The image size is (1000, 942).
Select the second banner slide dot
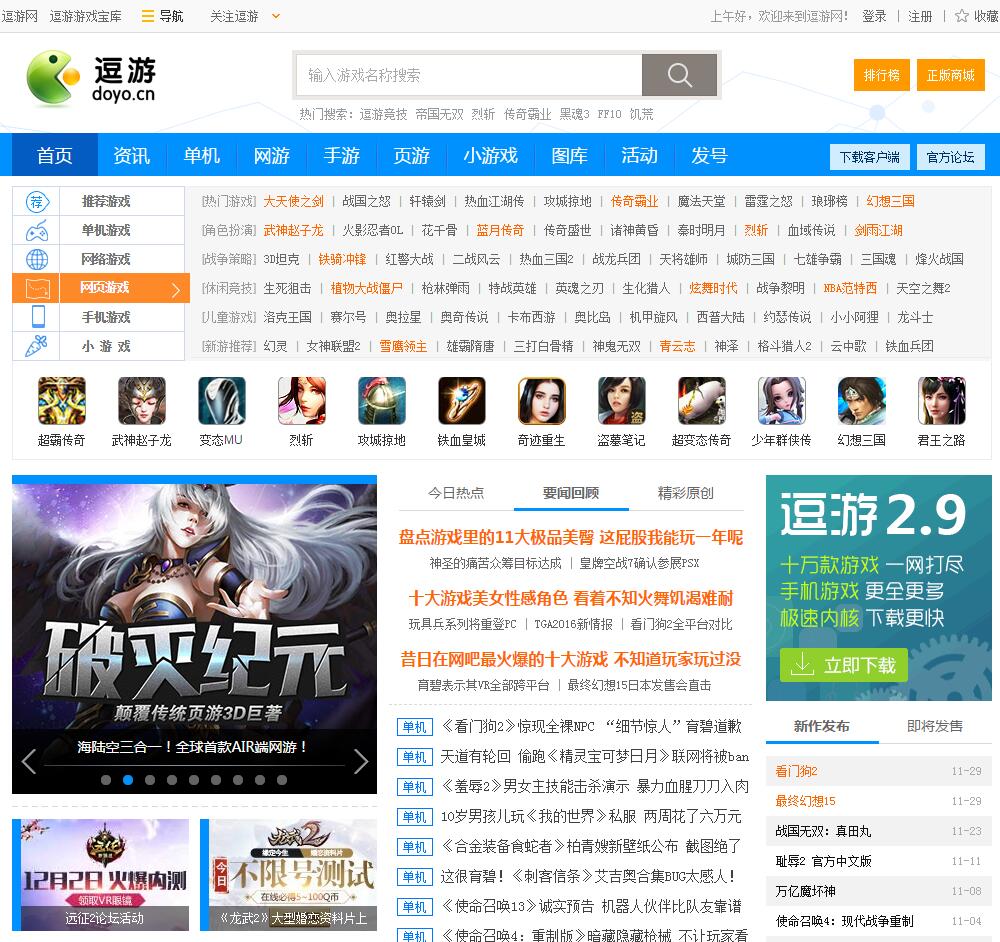point(128,779)
